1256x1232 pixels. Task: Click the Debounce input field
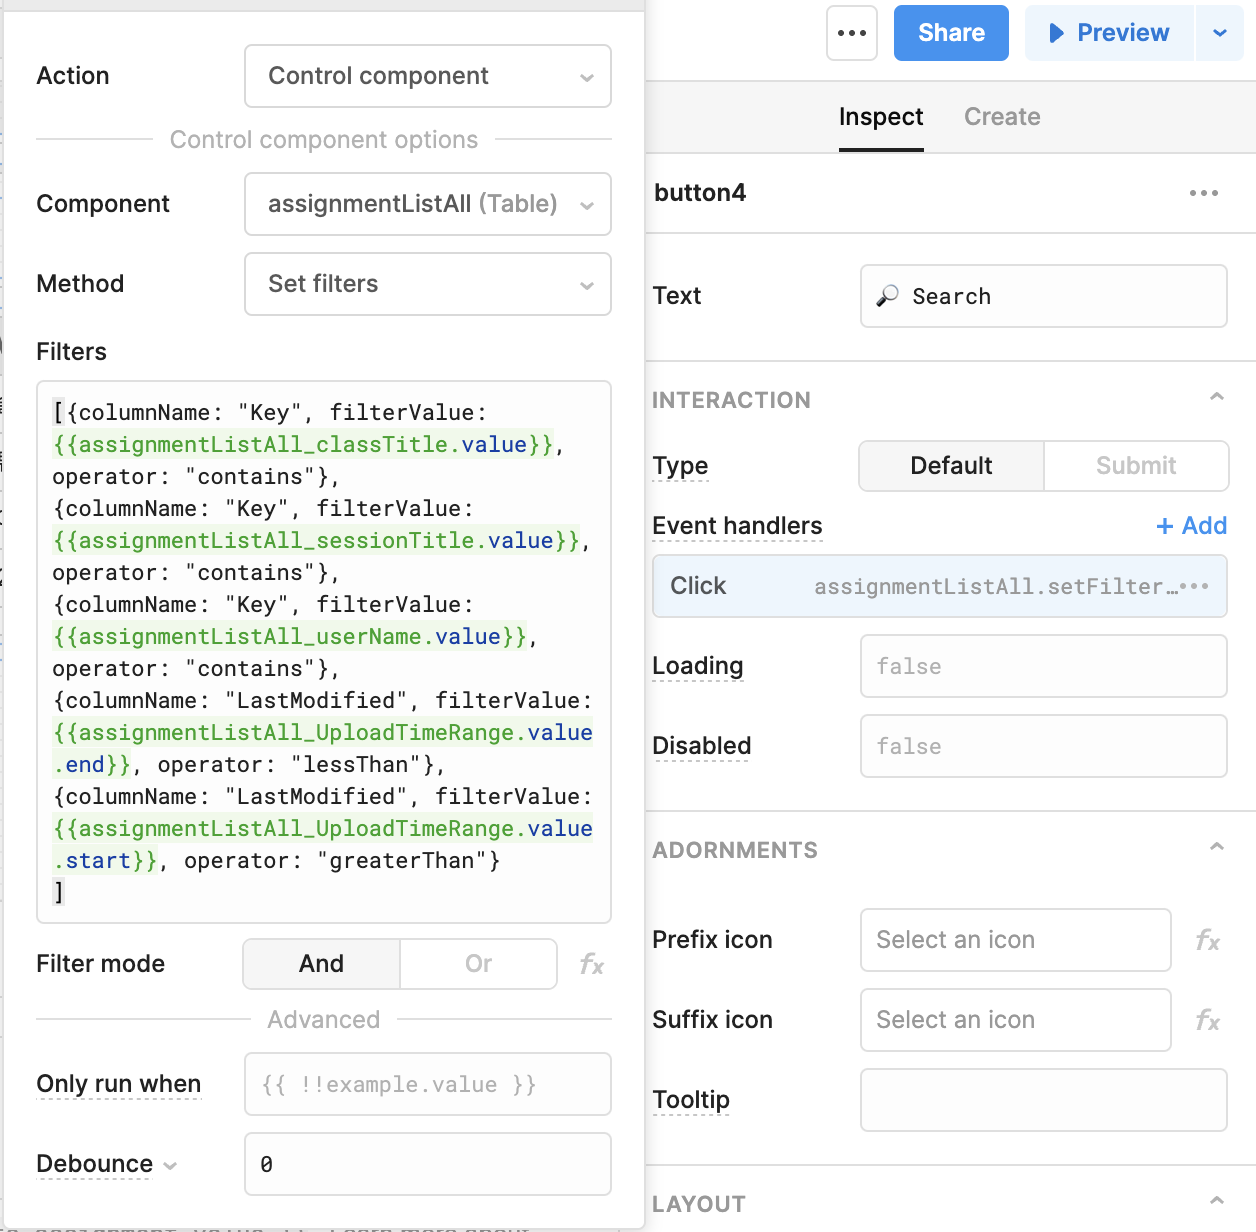tap(427, 1164)
